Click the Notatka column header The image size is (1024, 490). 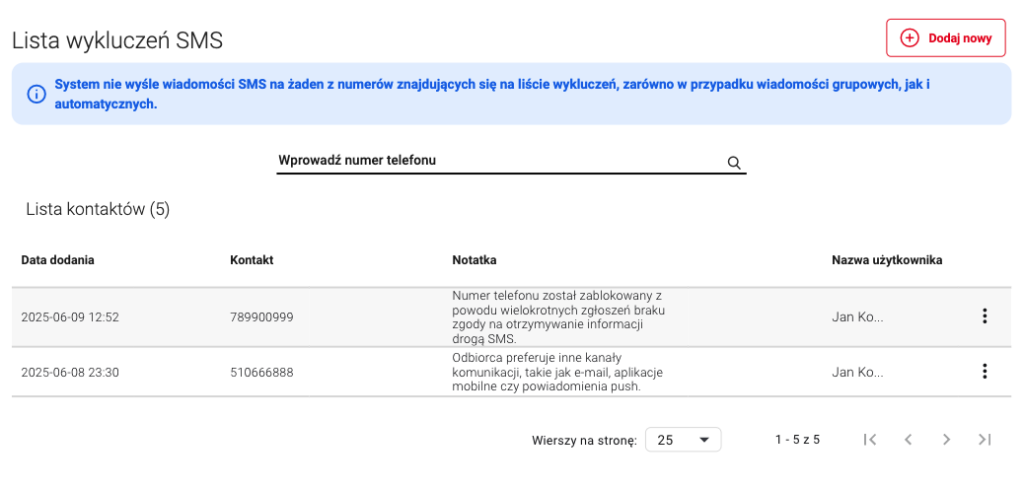[x=474, y=260]
